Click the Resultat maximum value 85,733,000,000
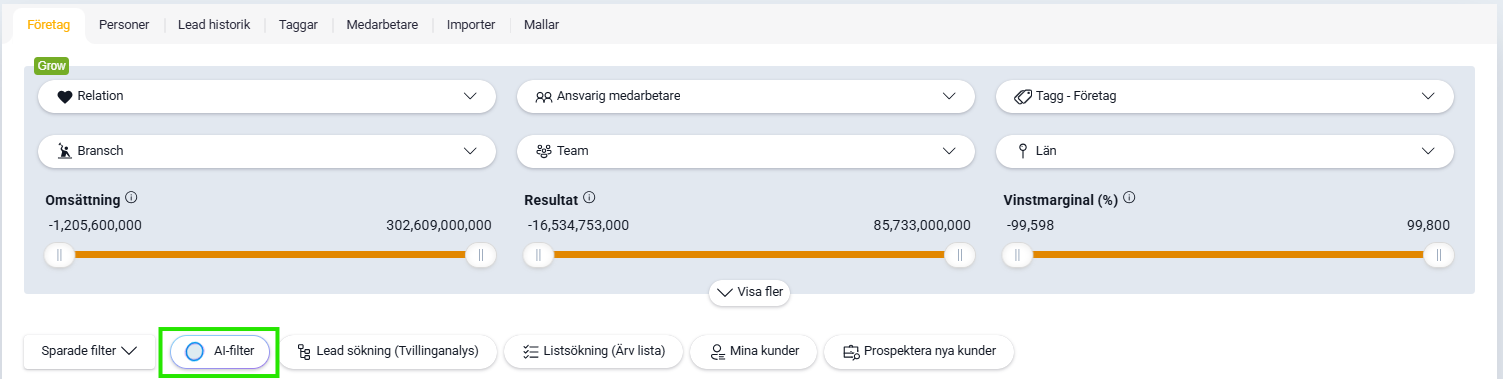Viewport: 1503px width, 379px height. point(922,225)
